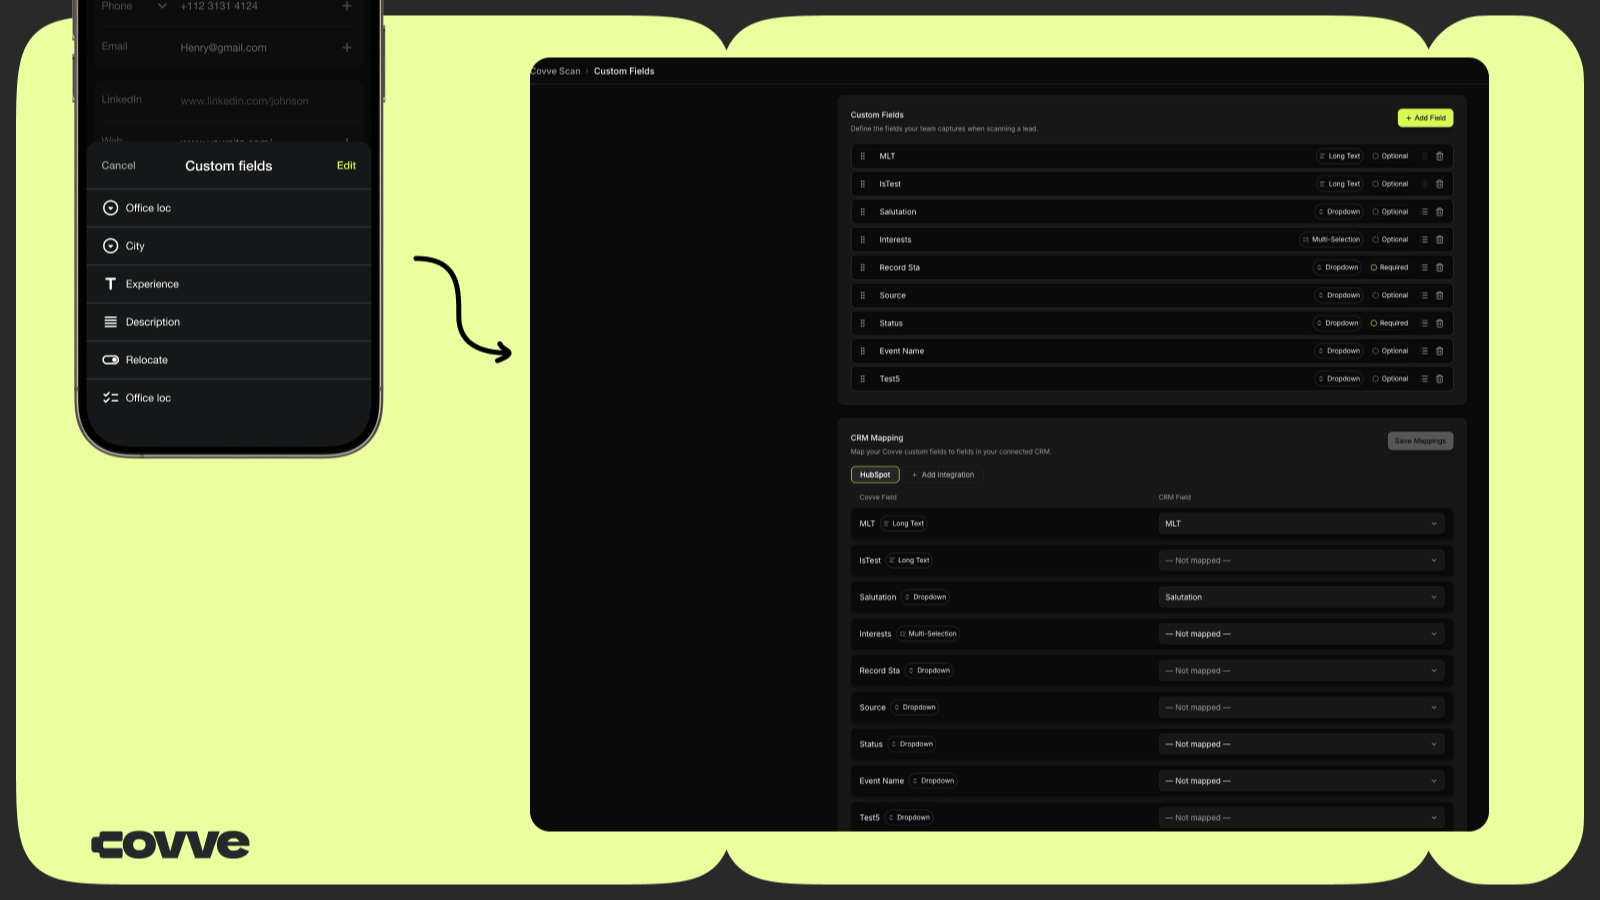Remove the Interests field with the trash icon
This screenshot has width=1600, height=900.
pyautogui.click(x=1440, y=240)
